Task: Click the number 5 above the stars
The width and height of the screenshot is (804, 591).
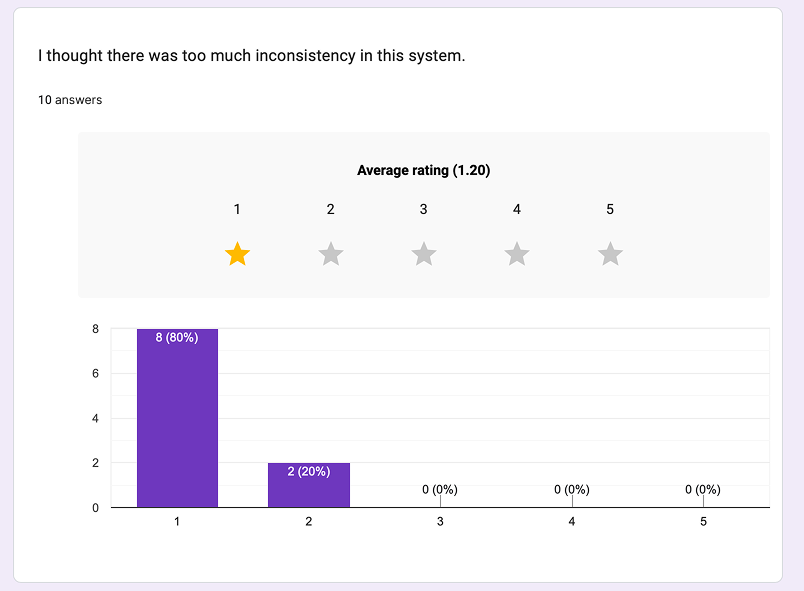Action: (610, 209)
